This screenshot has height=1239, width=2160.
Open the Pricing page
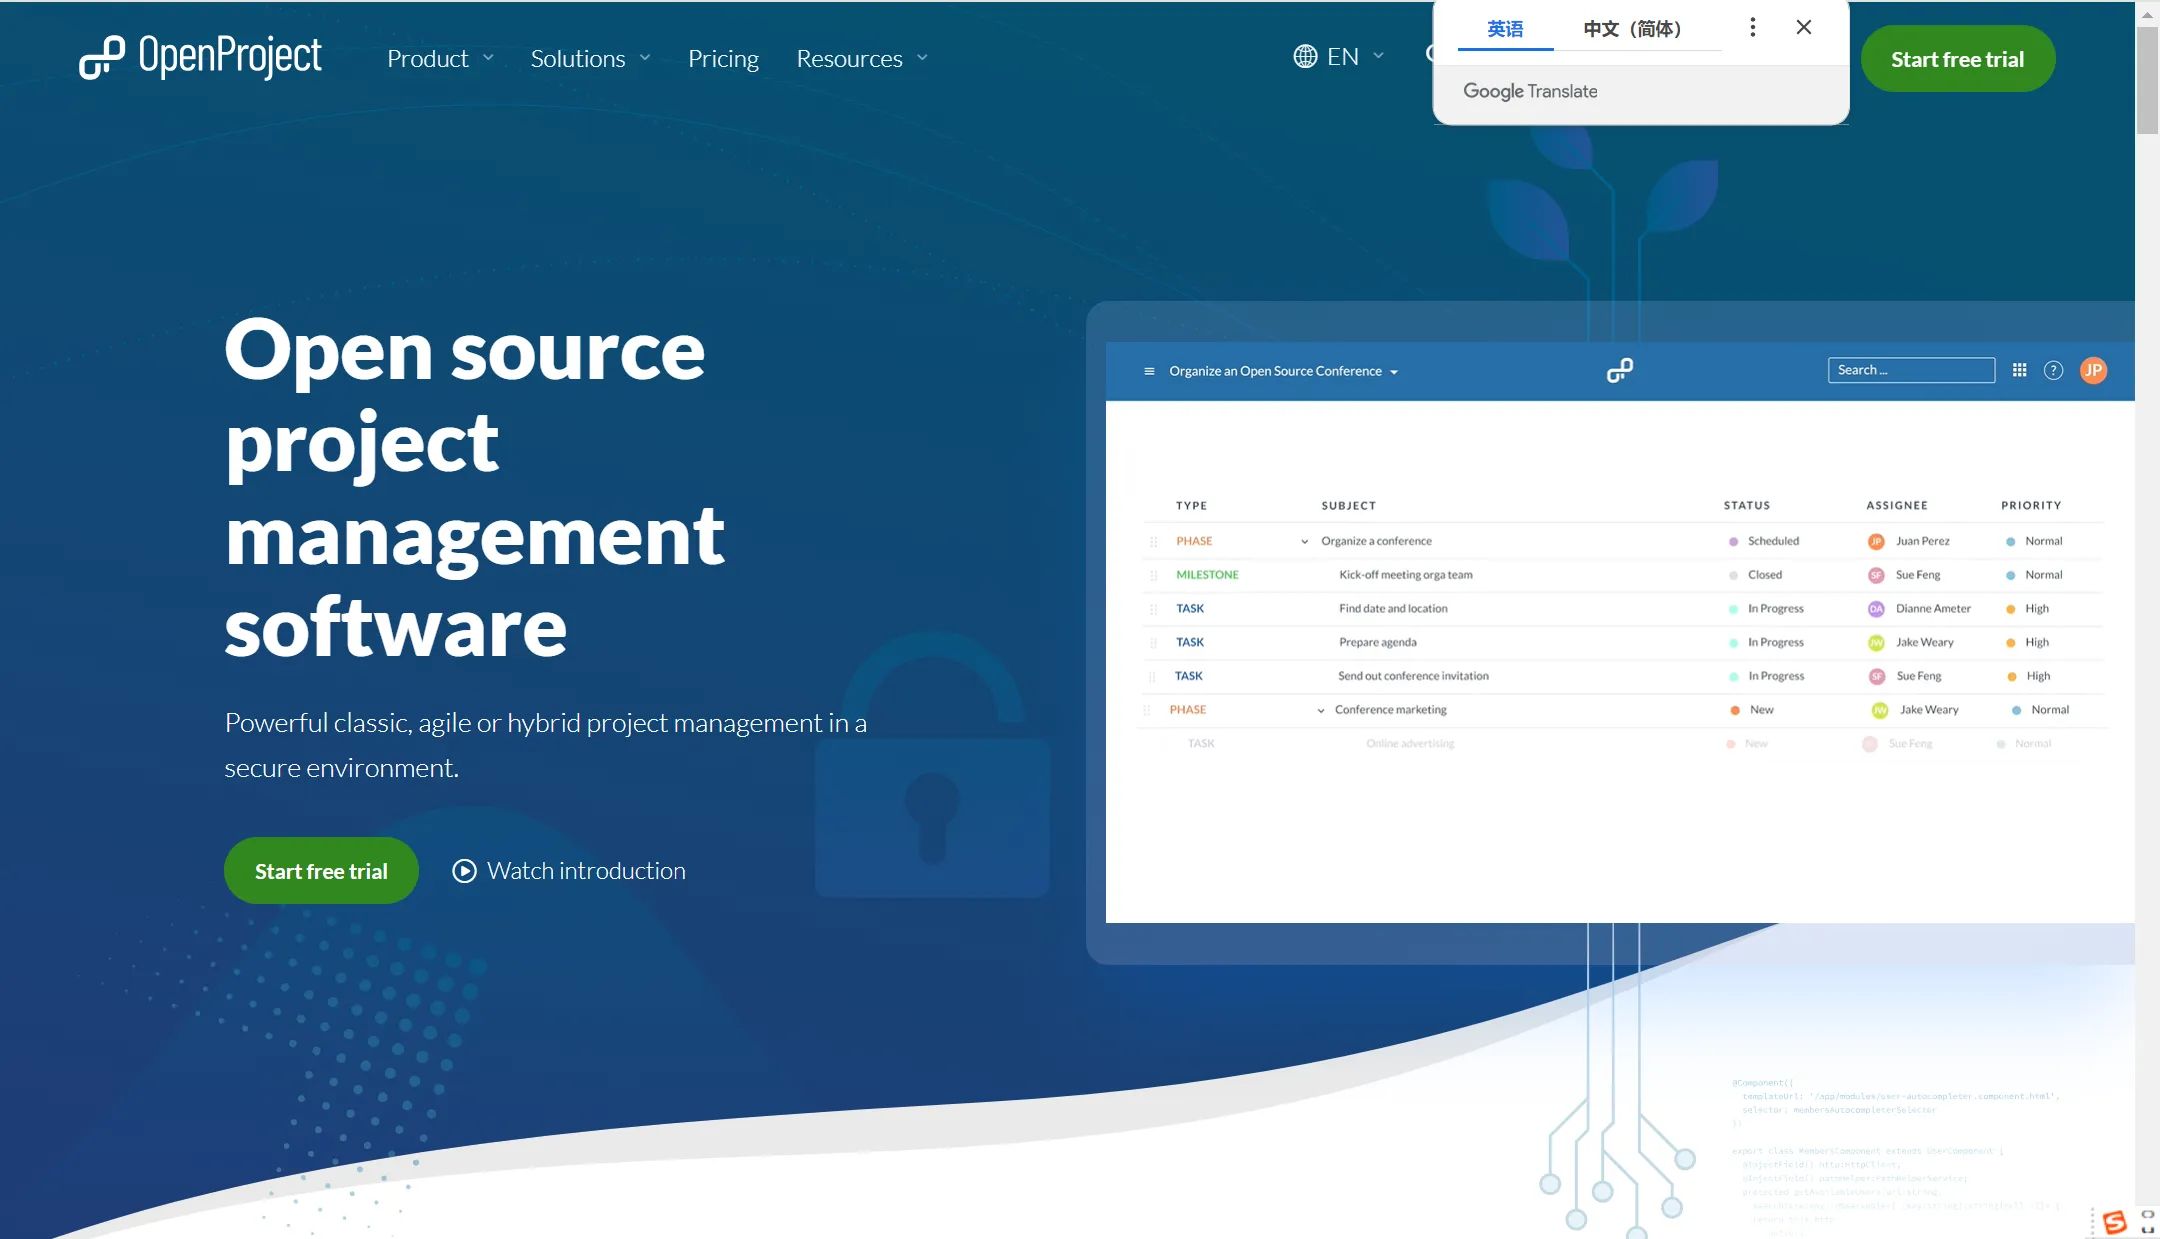(x=723, y=59)
